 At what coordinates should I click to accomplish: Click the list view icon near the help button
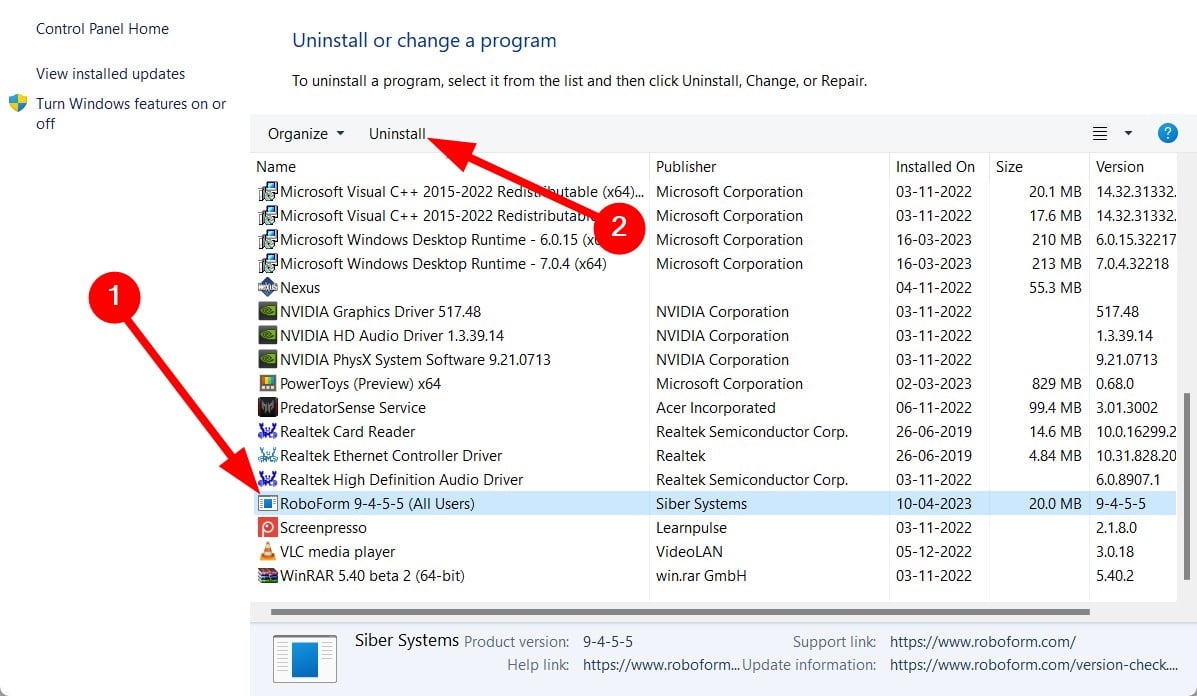[1099, 132]
